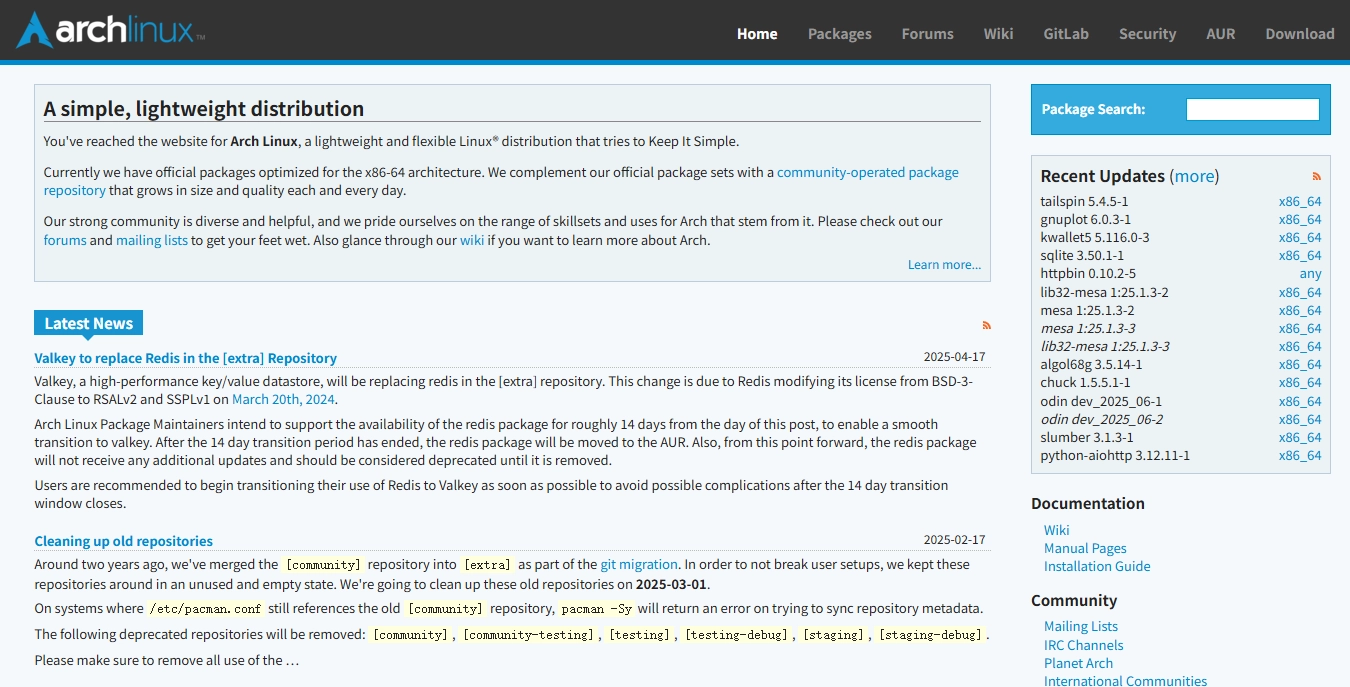1350x687 pixels.
Task: Open the Wiki nav item in header
Action: (998, 33)
